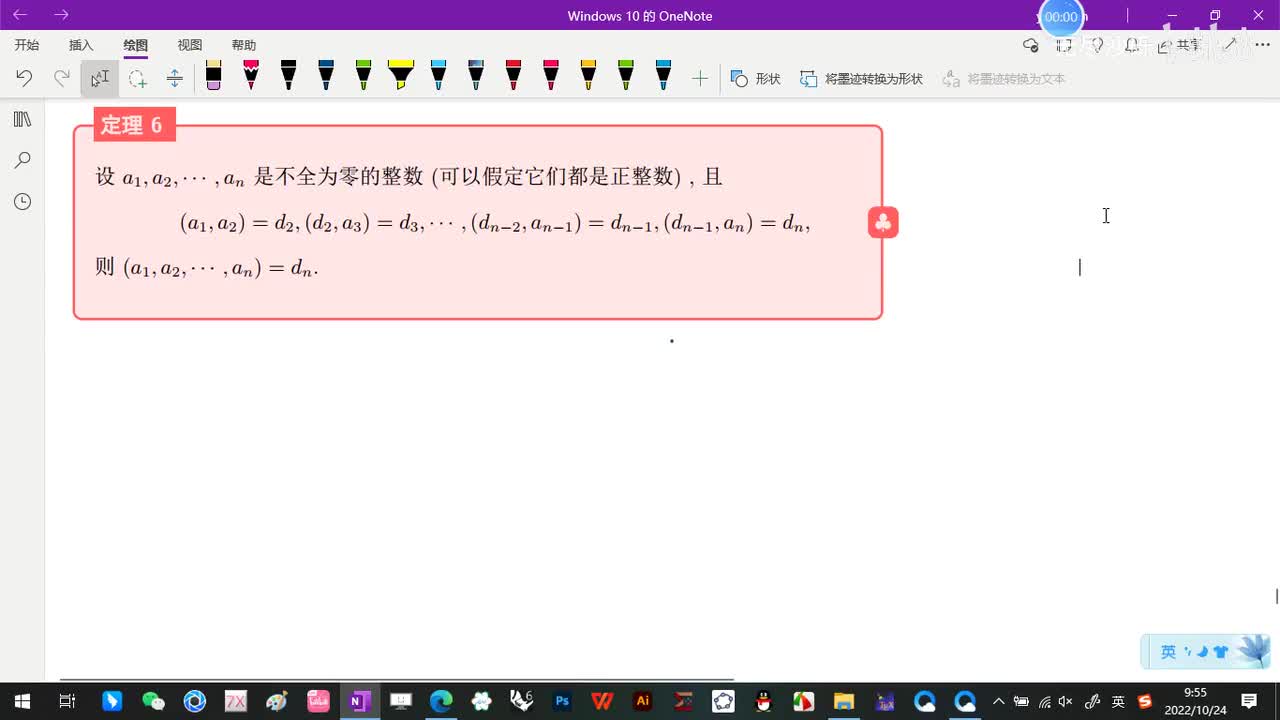
Task: Show hidden system tray icons
Action: coord(998,702)
